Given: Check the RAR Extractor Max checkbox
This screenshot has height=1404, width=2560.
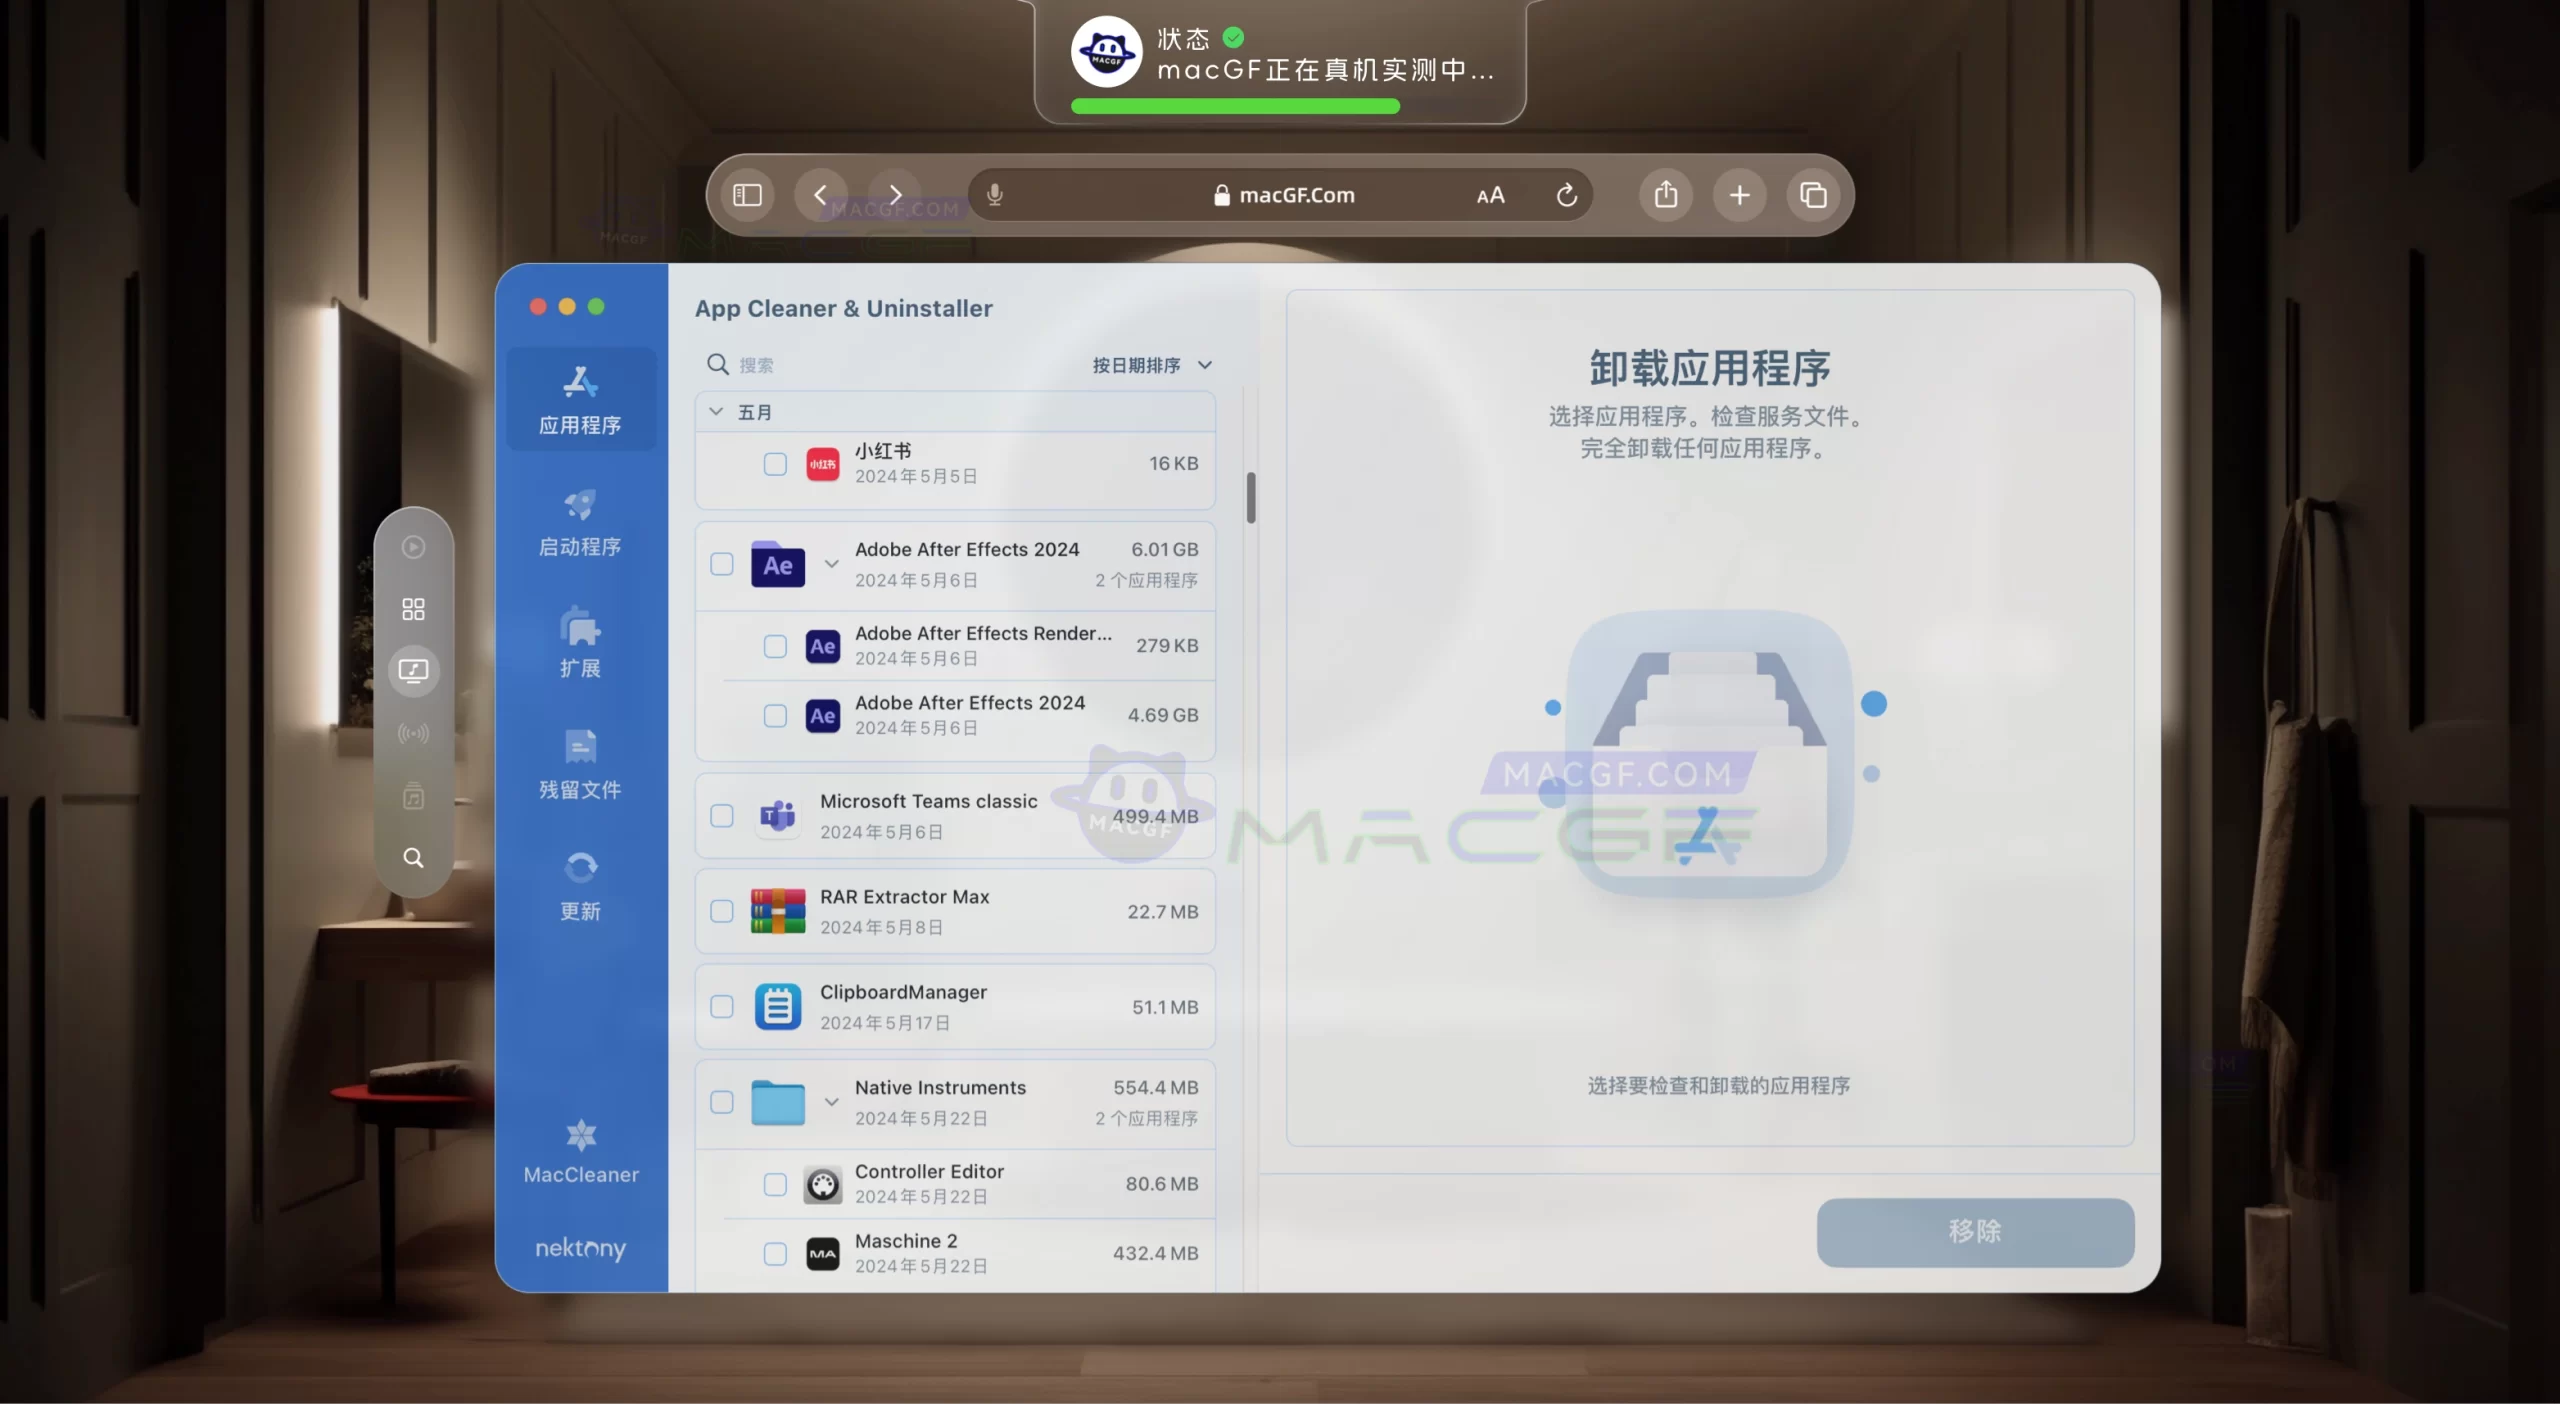Looking at the screenshot, I should [x=722, y=912].
